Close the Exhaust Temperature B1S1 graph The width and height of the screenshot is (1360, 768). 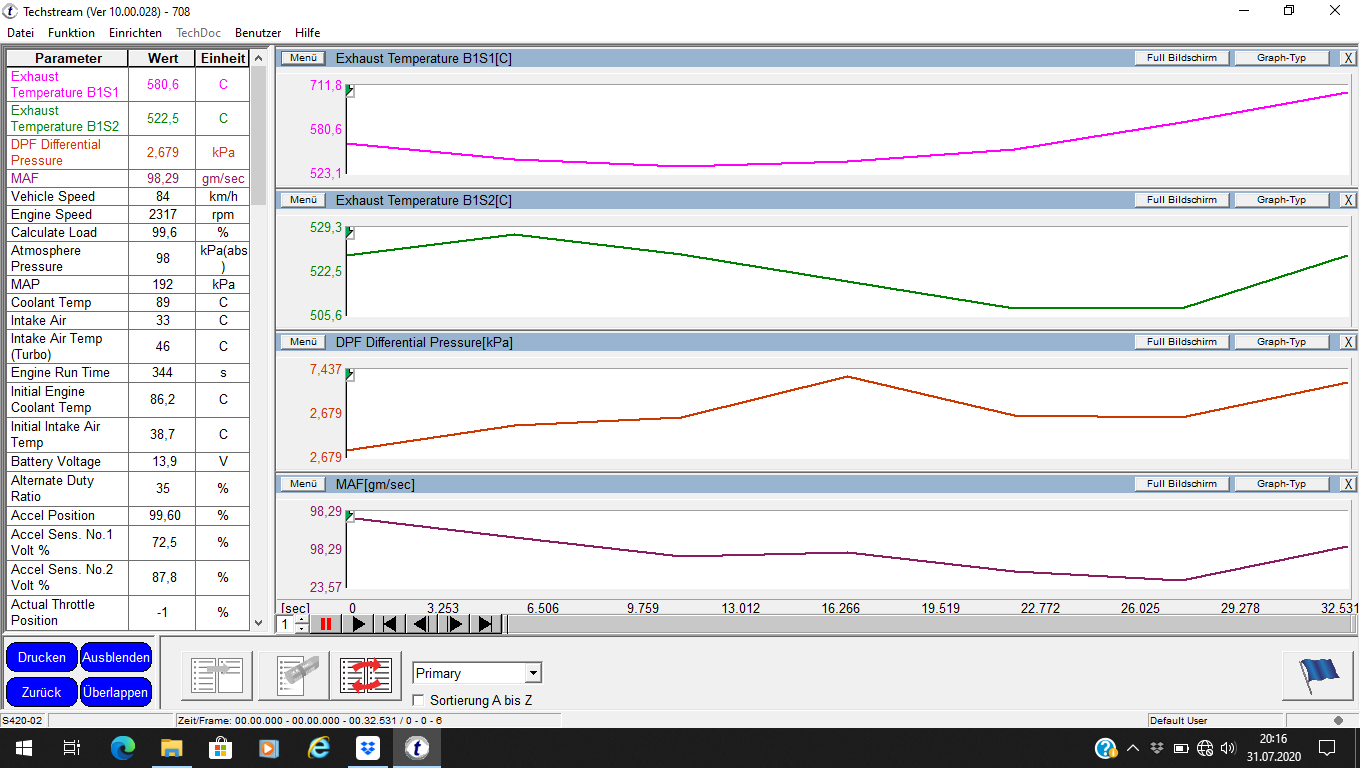[x=1348, y=58]
